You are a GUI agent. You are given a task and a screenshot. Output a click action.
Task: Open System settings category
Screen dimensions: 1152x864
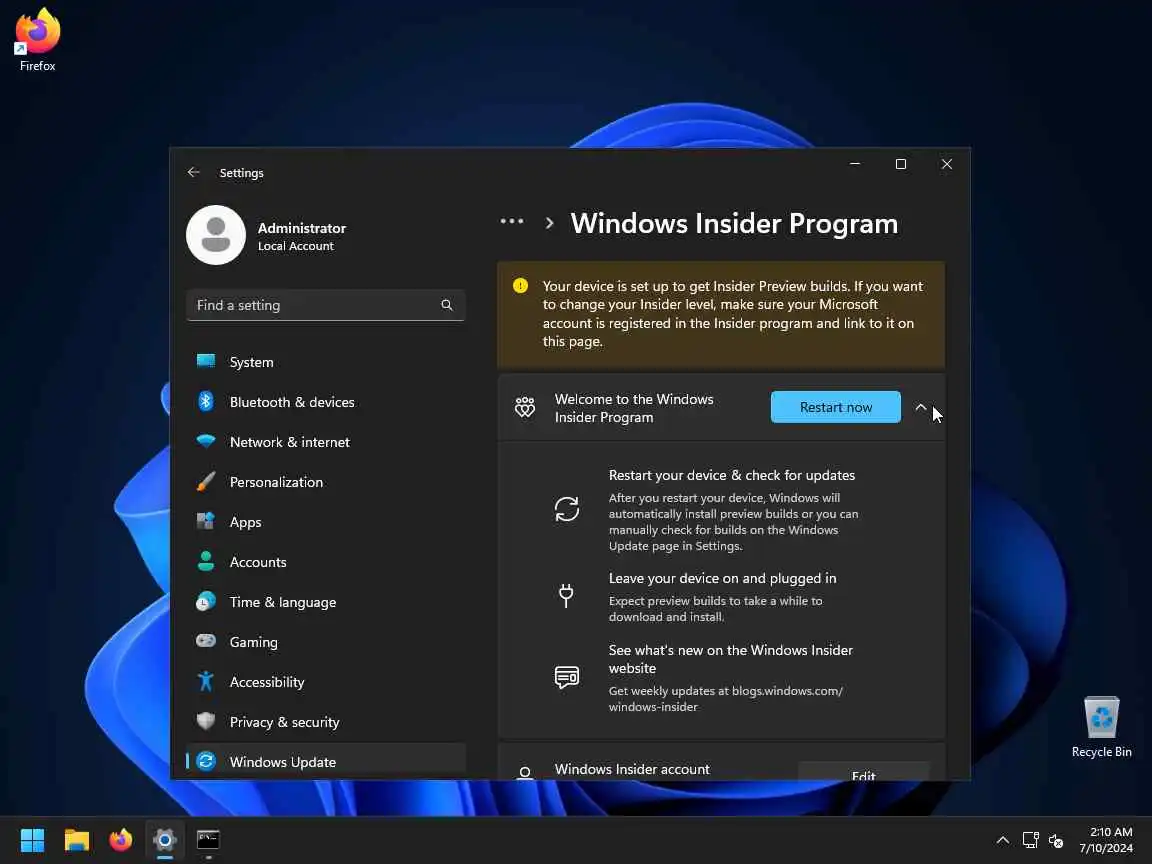[x=325, y=361]
